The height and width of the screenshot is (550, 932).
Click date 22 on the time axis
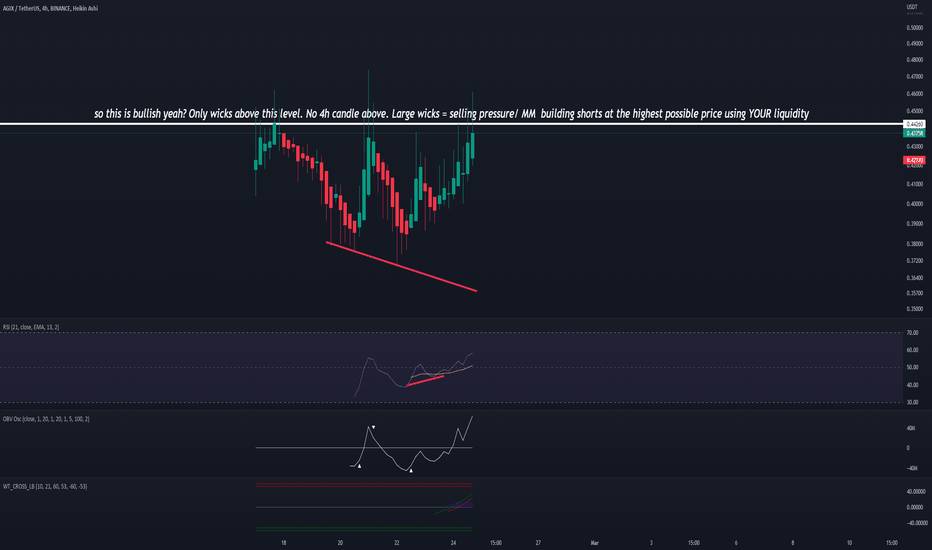pos(396,542)
